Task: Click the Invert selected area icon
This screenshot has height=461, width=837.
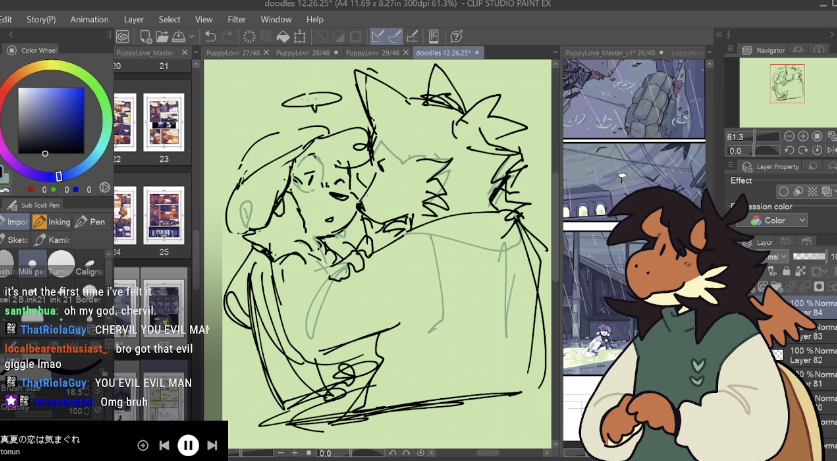Action: pos(338,36)
